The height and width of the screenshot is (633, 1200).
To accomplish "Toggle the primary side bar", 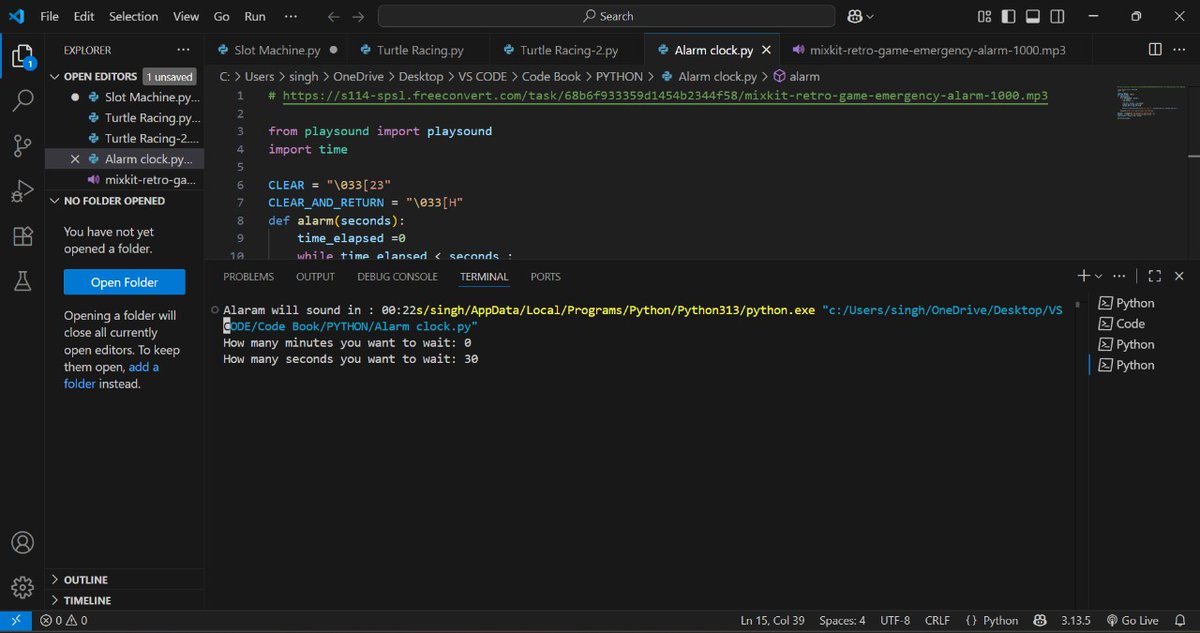I will tap(1008, 16).
